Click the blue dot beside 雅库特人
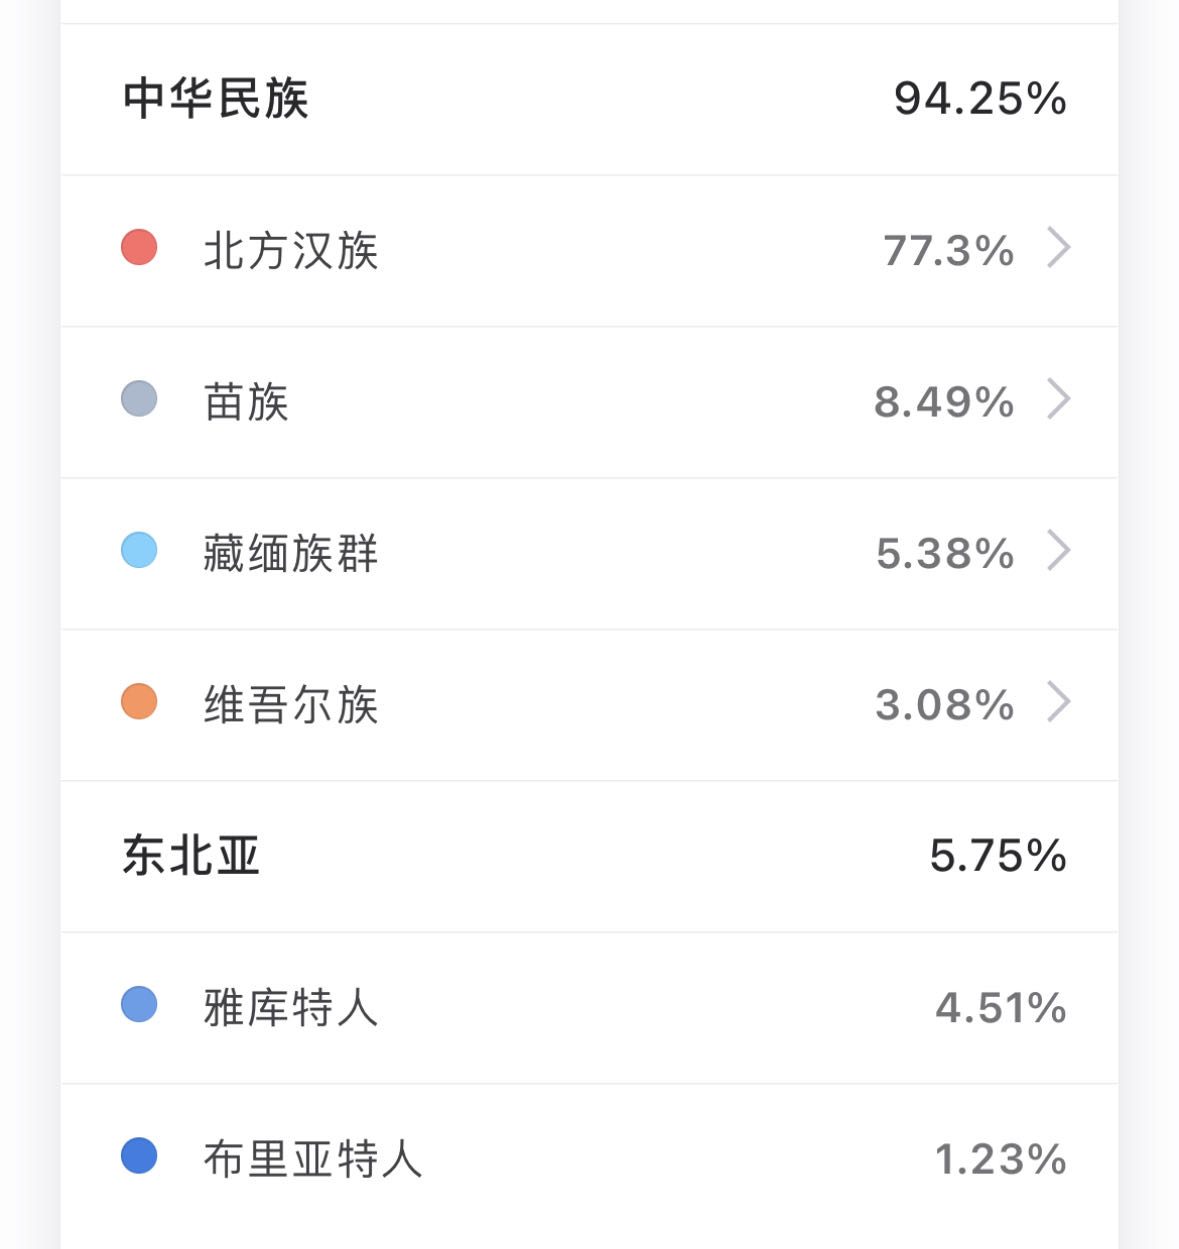Screen dimensions: 1179x1249 139,1004
